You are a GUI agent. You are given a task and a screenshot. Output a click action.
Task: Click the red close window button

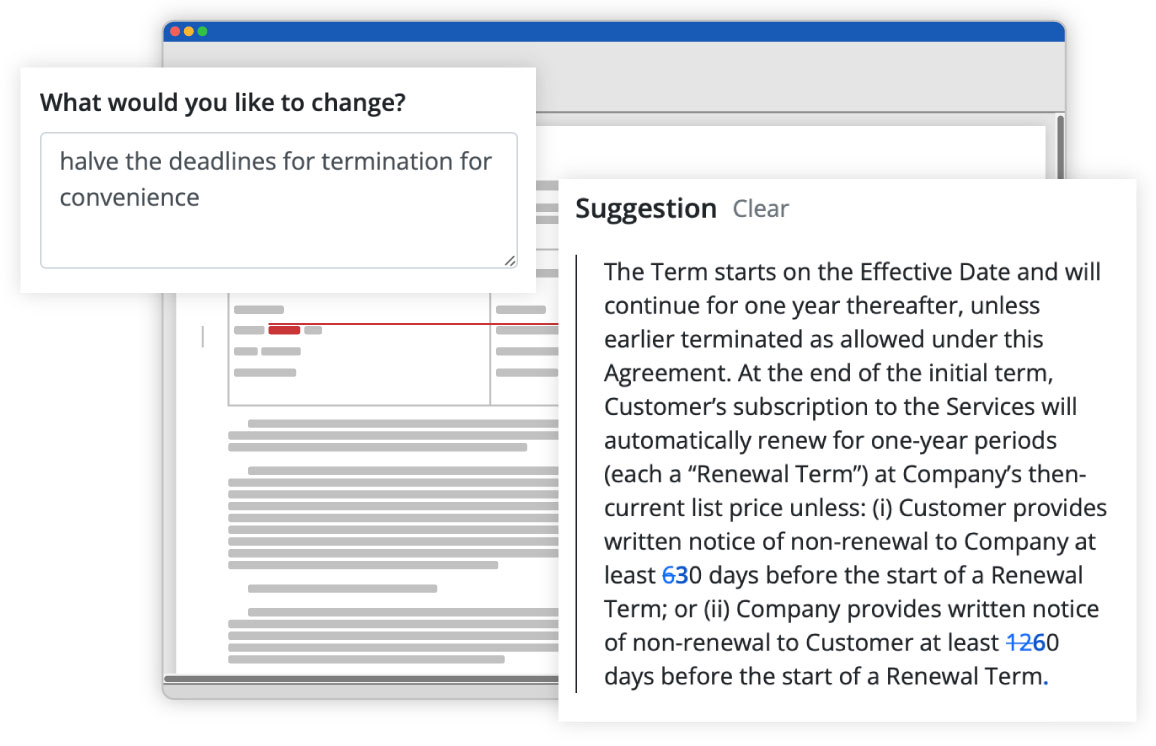(174, 31)
